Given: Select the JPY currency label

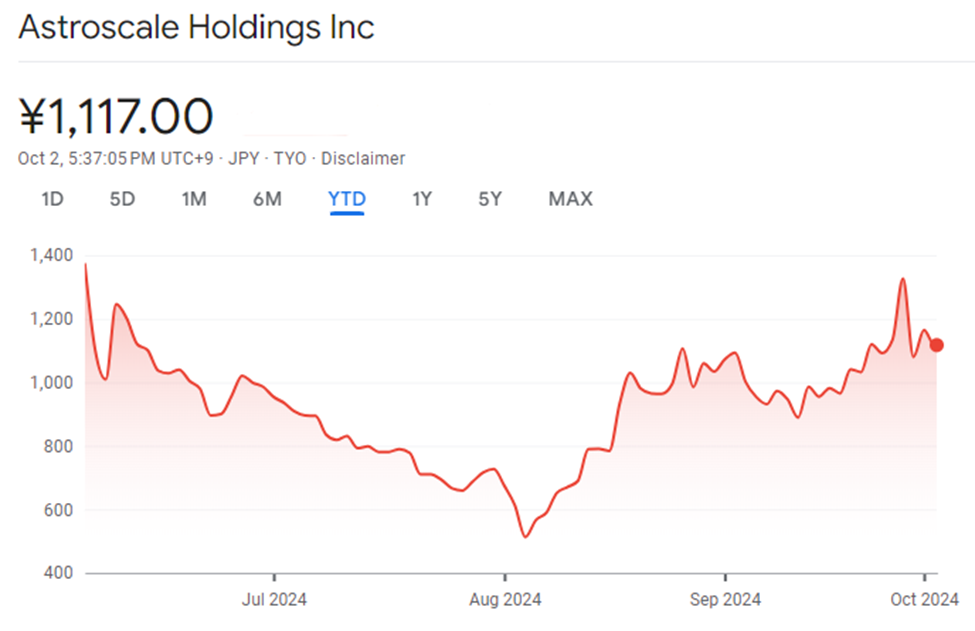Looking at the screenshot, I should coord(246,158).
